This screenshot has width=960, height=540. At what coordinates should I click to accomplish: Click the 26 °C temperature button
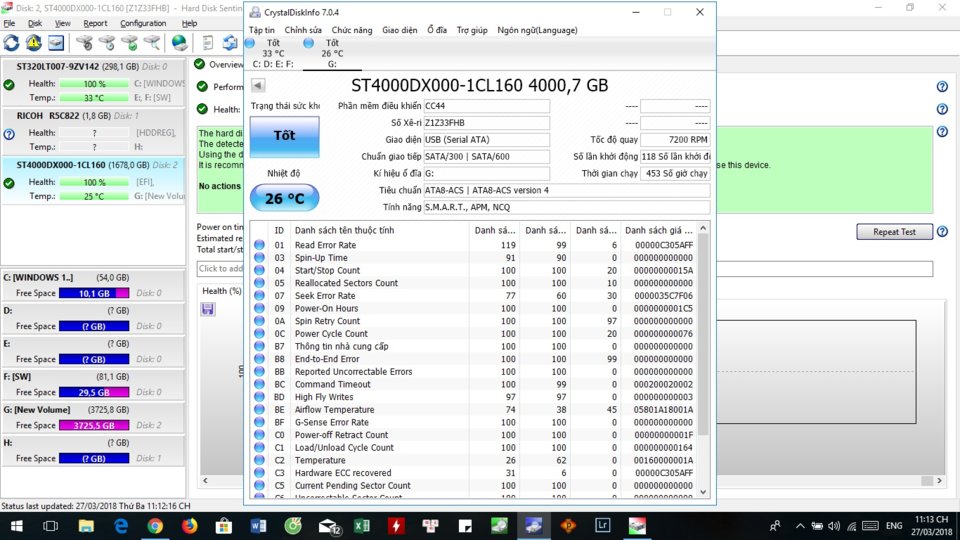[285, 198]
